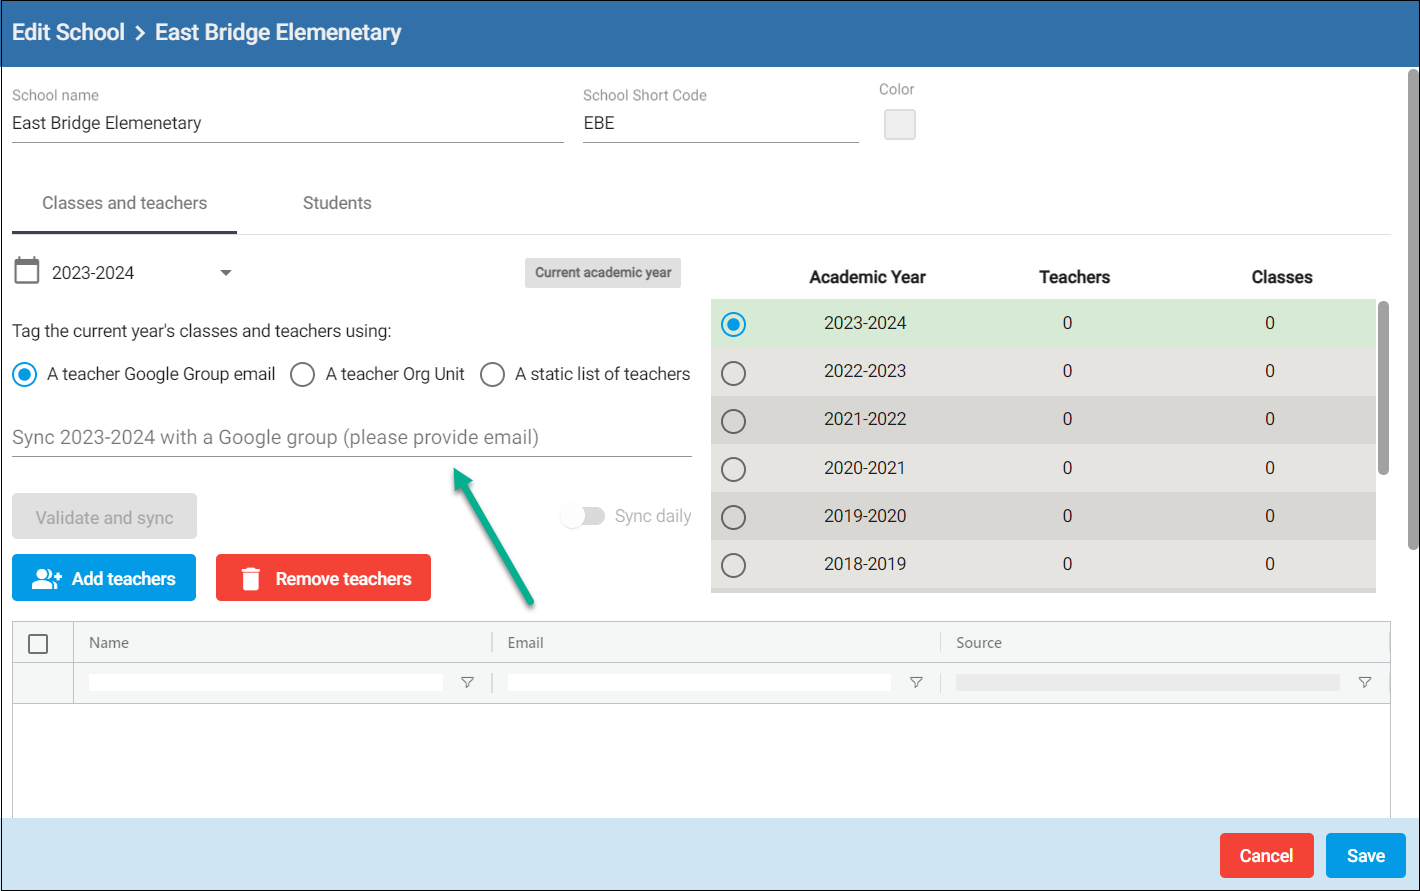Click the academic year list scrollbar
1420x891 pixels.
[x=1384, y=387]
